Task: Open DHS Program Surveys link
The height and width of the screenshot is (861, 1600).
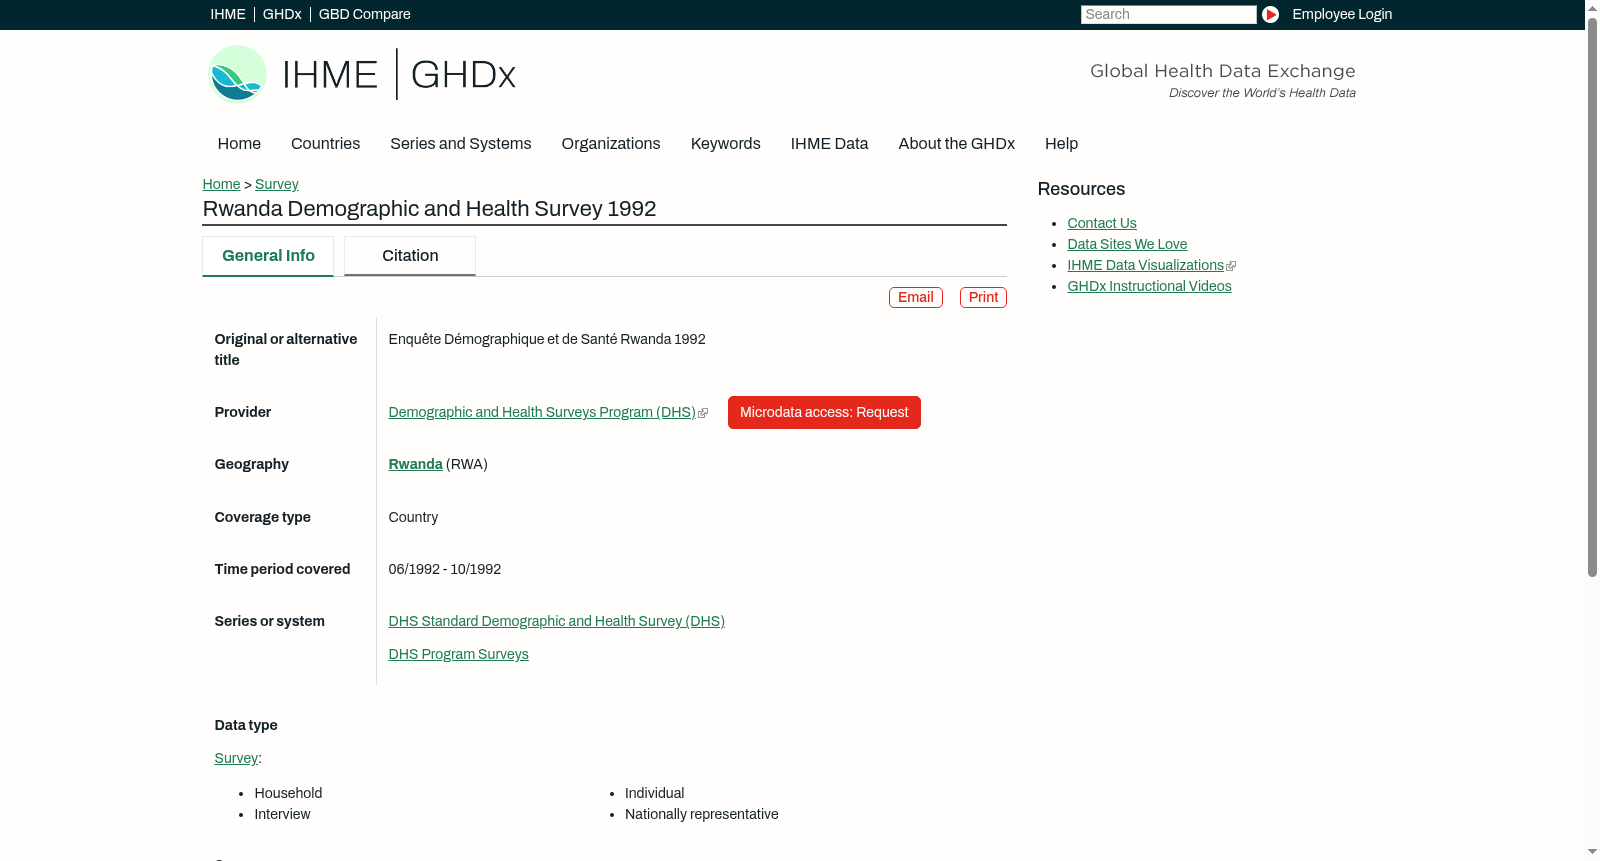Action: coord(458,654)
